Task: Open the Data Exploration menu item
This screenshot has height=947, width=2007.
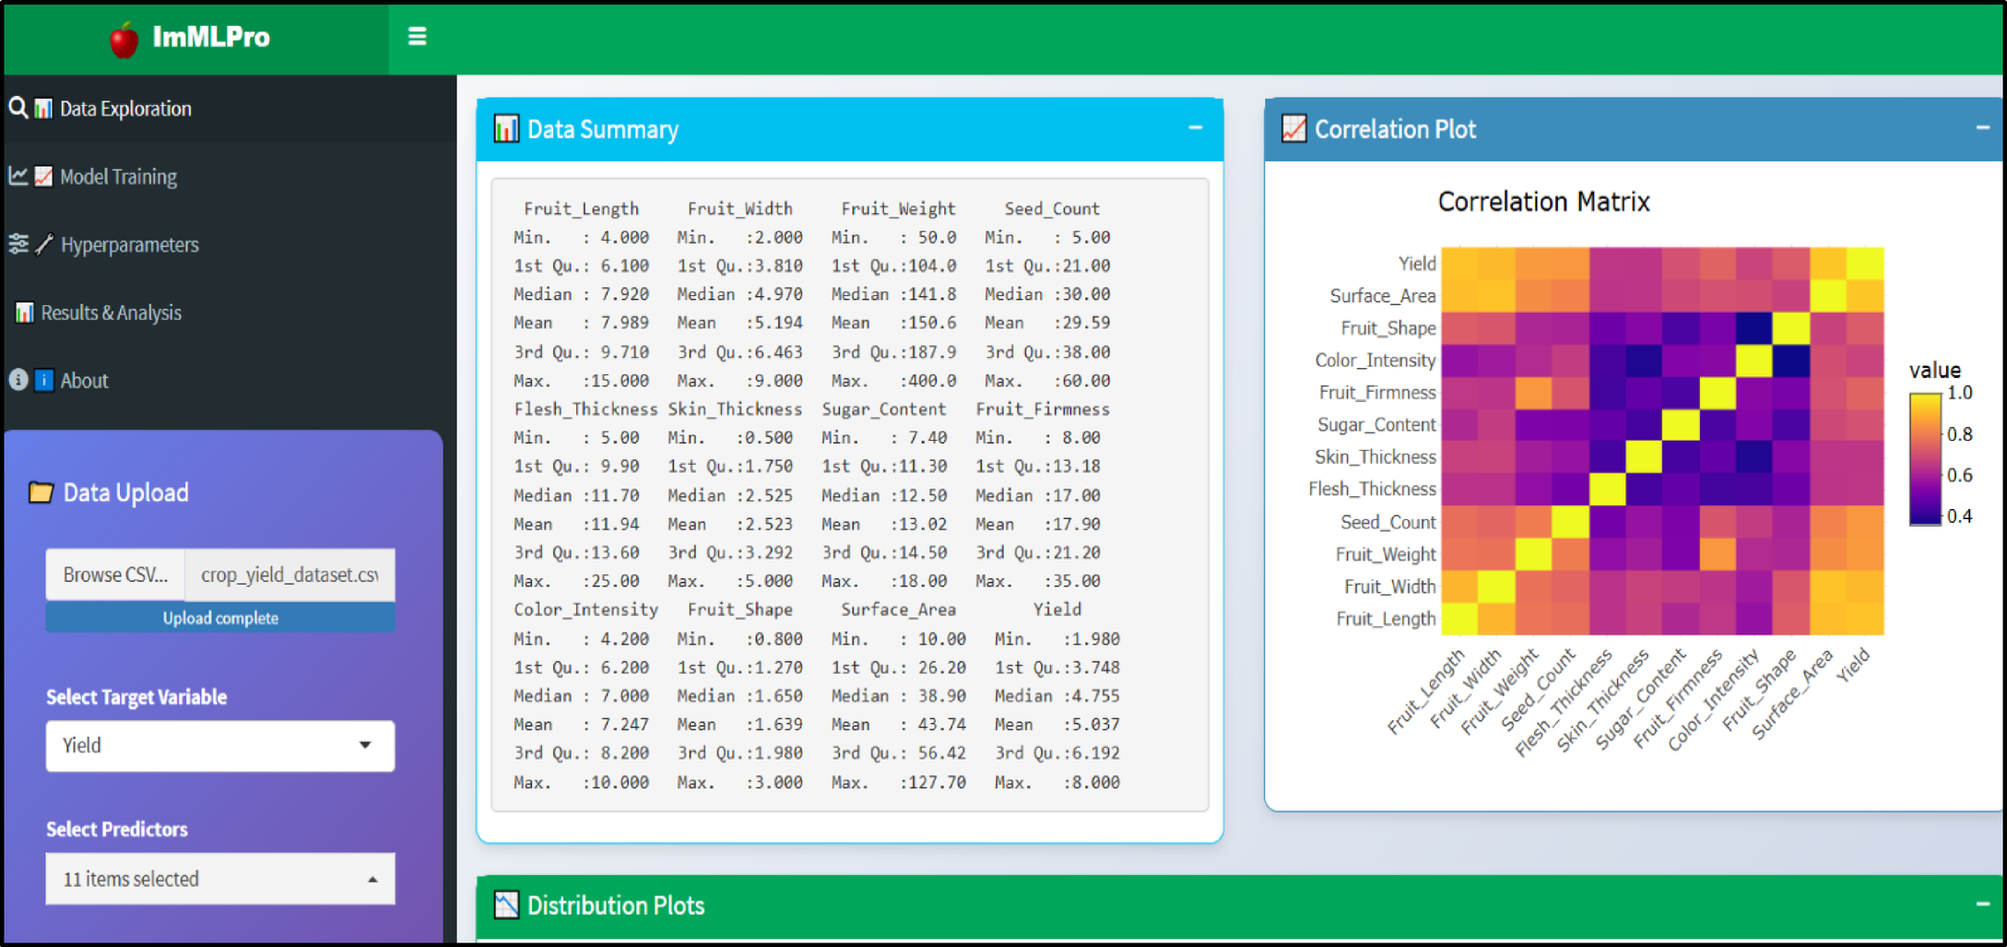Action: pos(125,109)
